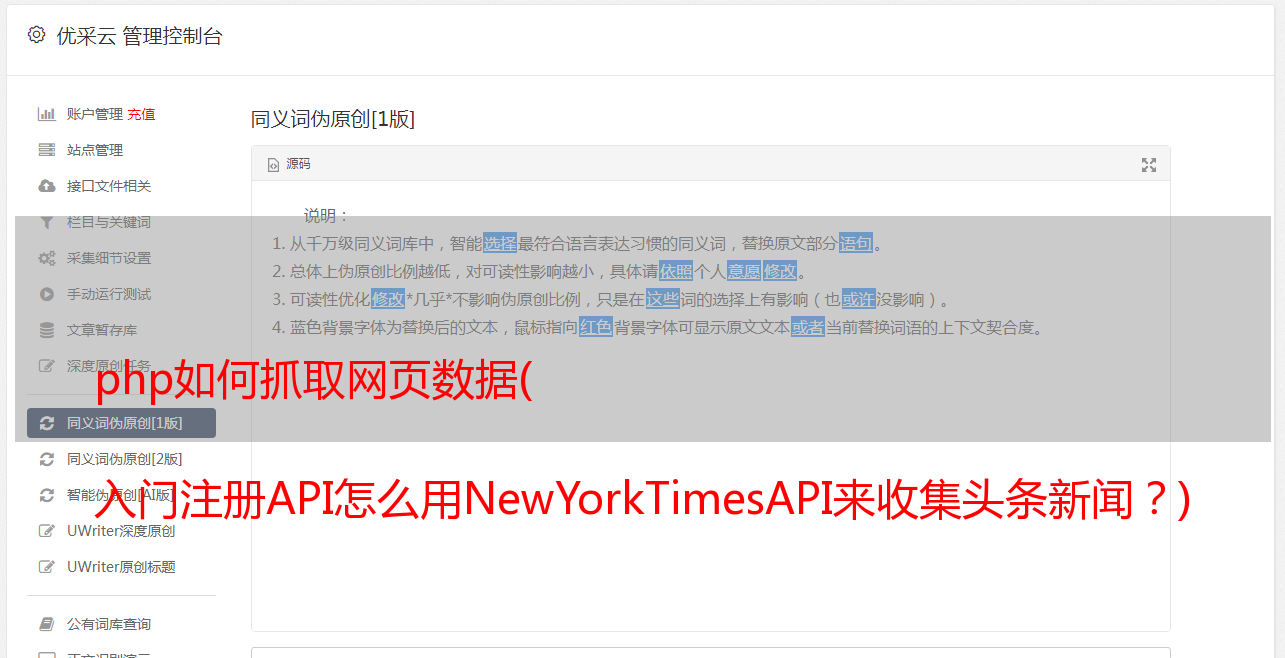Open 站点管理 via its server icon

47,150
